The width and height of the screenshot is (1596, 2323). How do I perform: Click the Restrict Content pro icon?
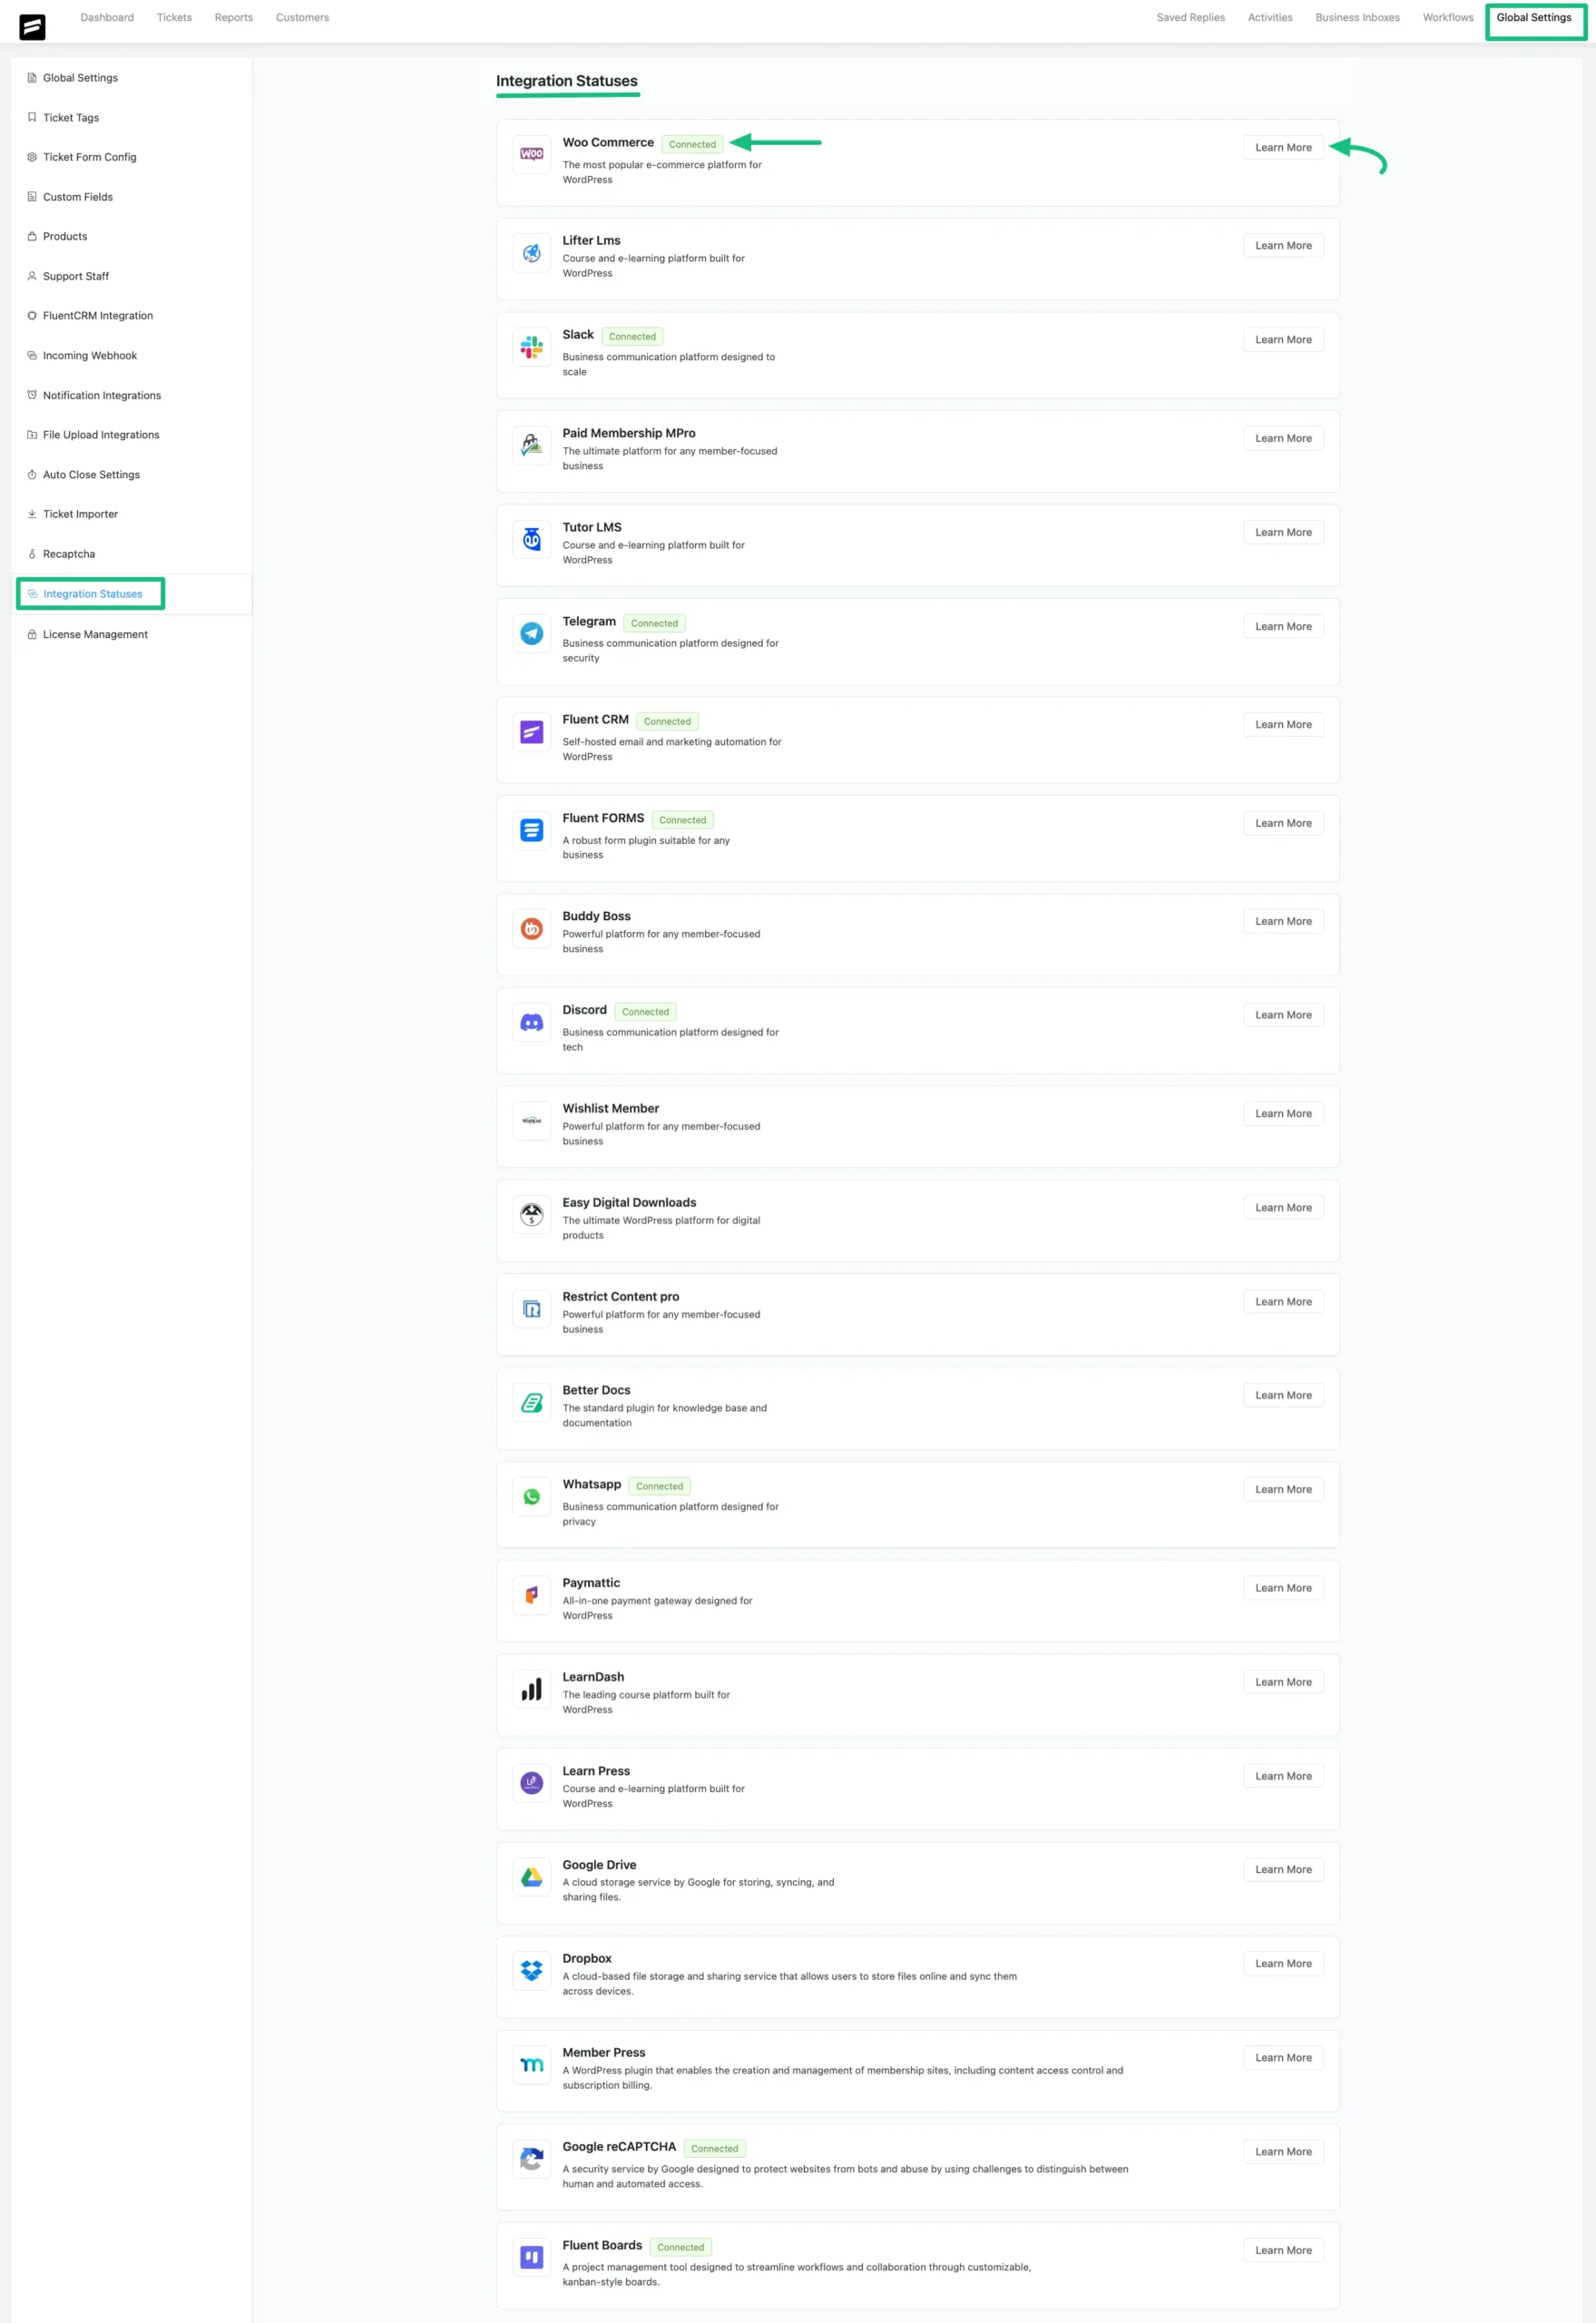pyautogui.click(x=532, y=1309)
